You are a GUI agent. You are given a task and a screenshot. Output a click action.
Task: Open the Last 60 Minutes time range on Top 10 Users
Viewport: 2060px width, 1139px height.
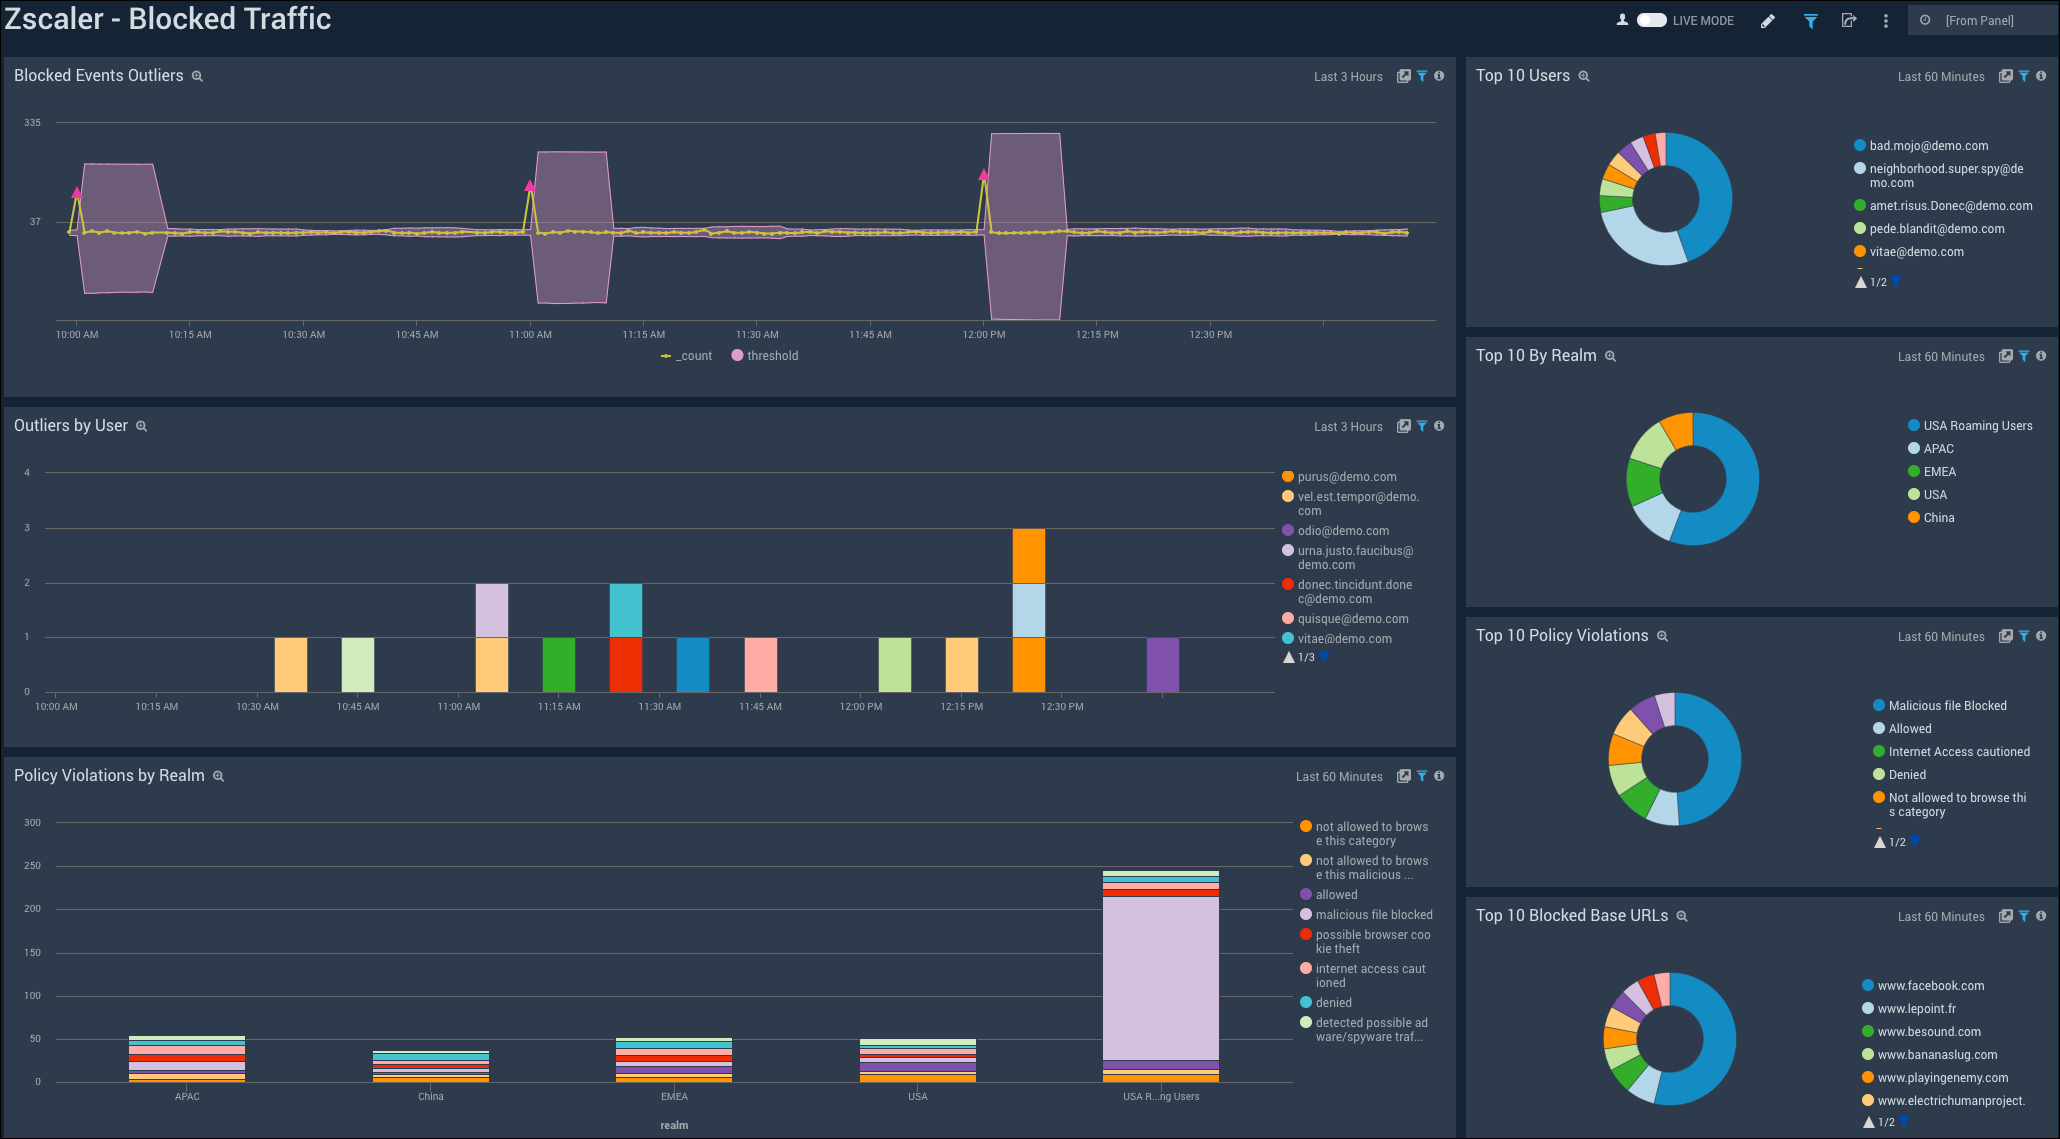[1940, 76]
